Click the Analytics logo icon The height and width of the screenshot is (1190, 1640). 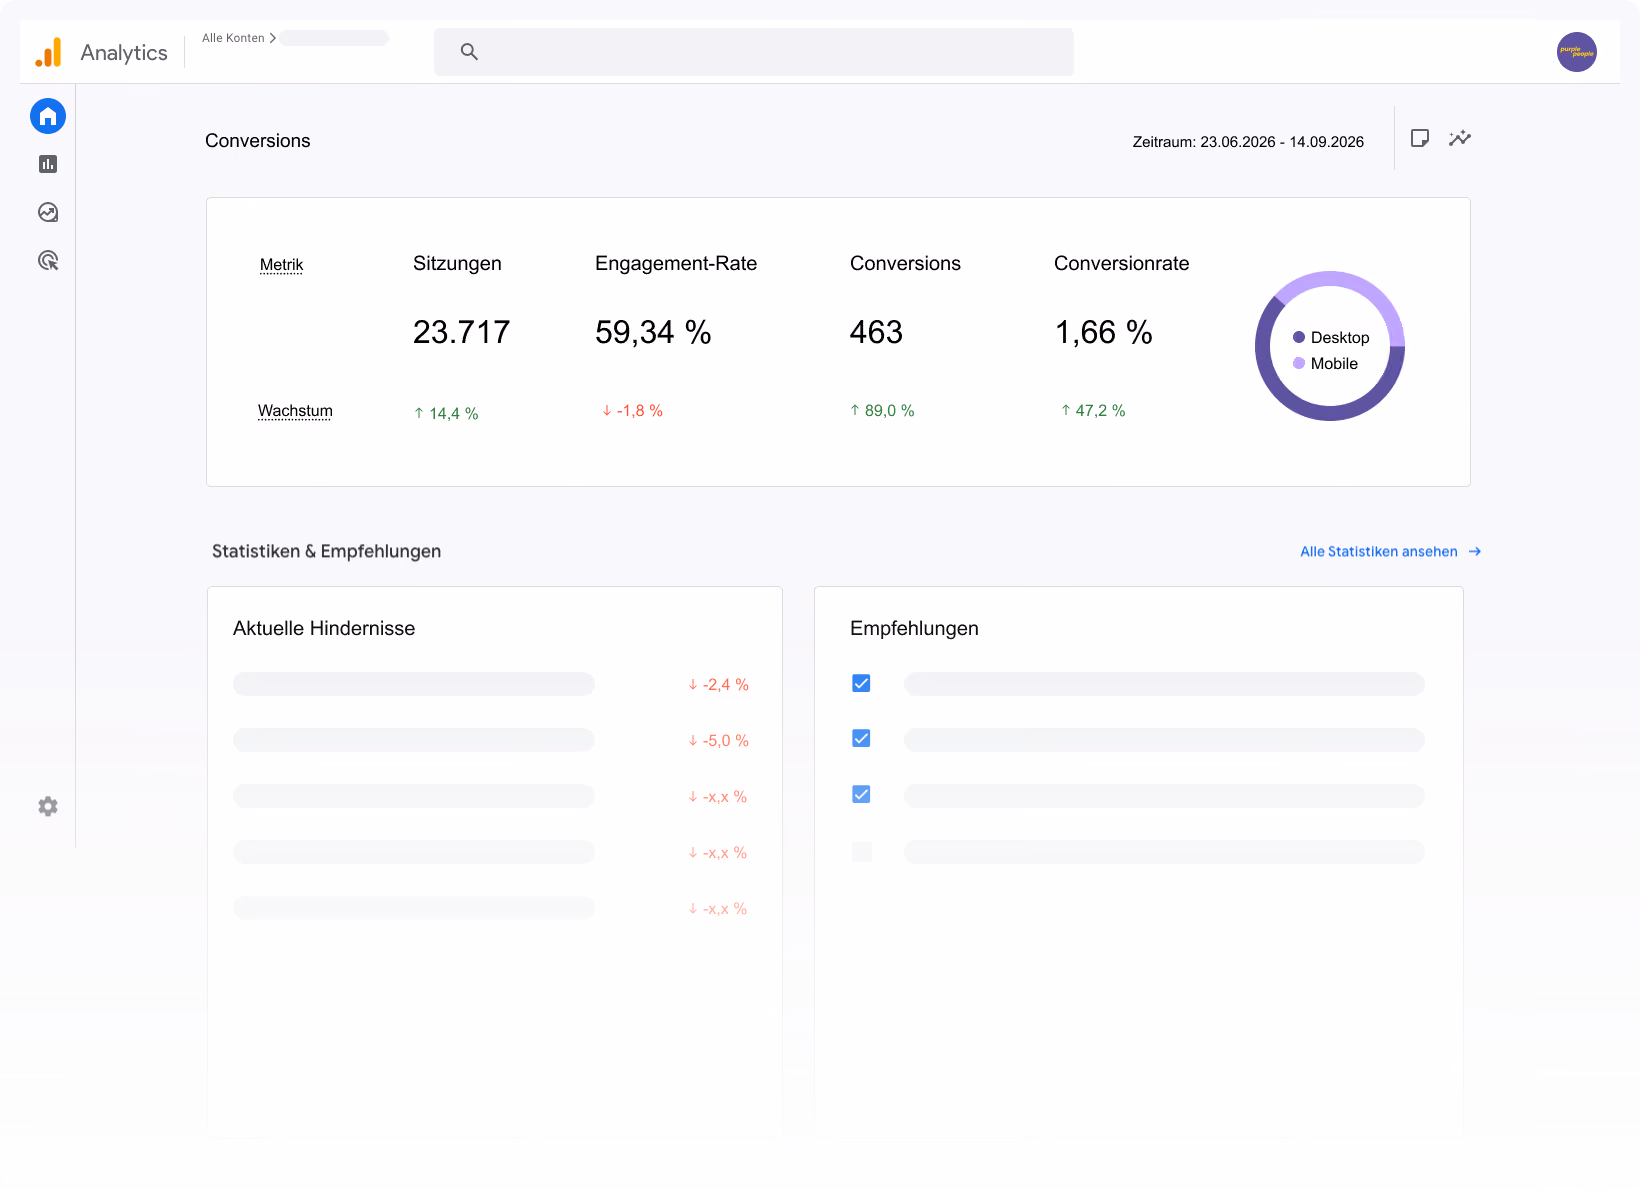[x=49, y=52]
